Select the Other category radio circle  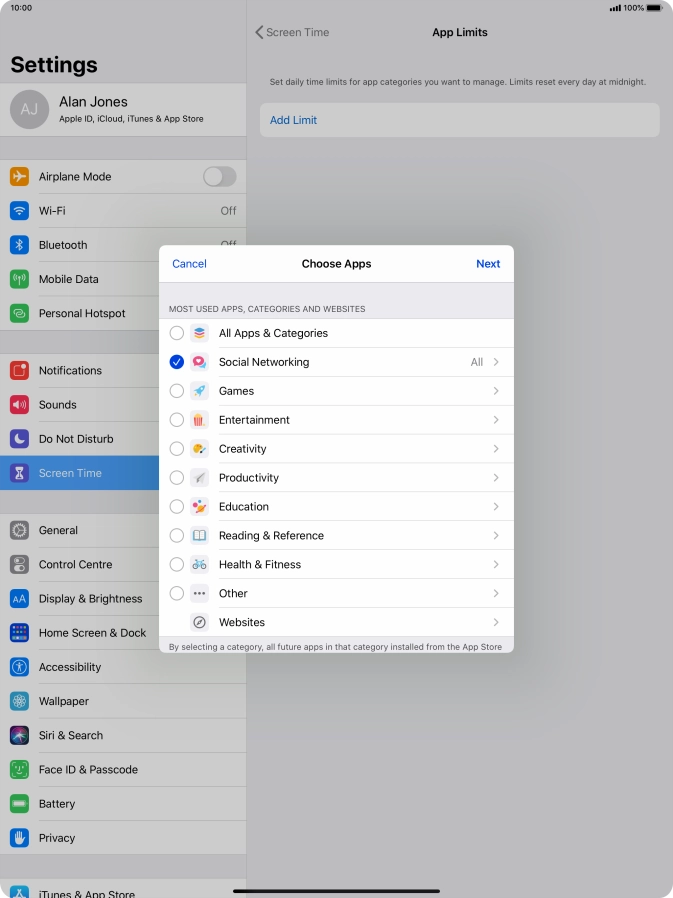pyautogui.click(x=177, y=593)
